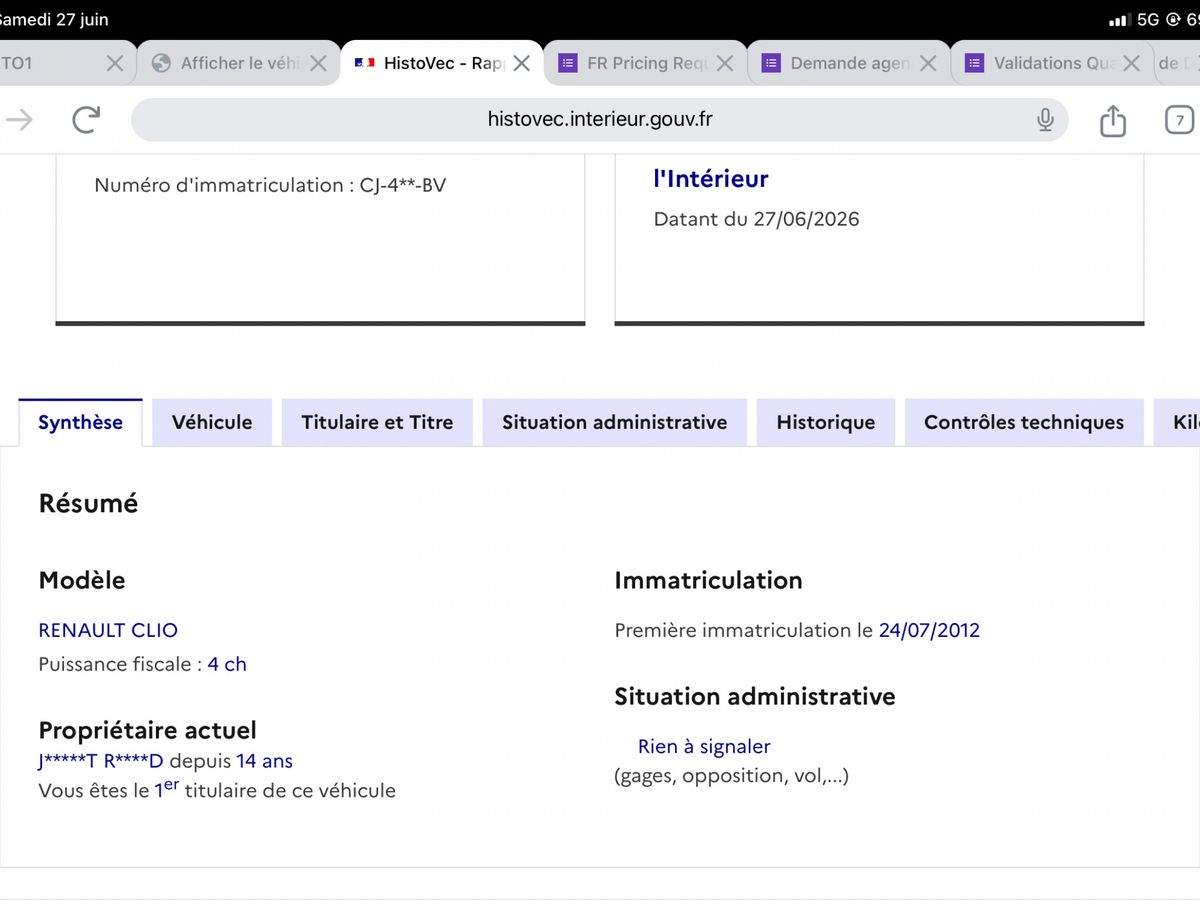Click the Résumé heading
Viewport: 1200px width, 900px height.
click(x=88, y=503)
